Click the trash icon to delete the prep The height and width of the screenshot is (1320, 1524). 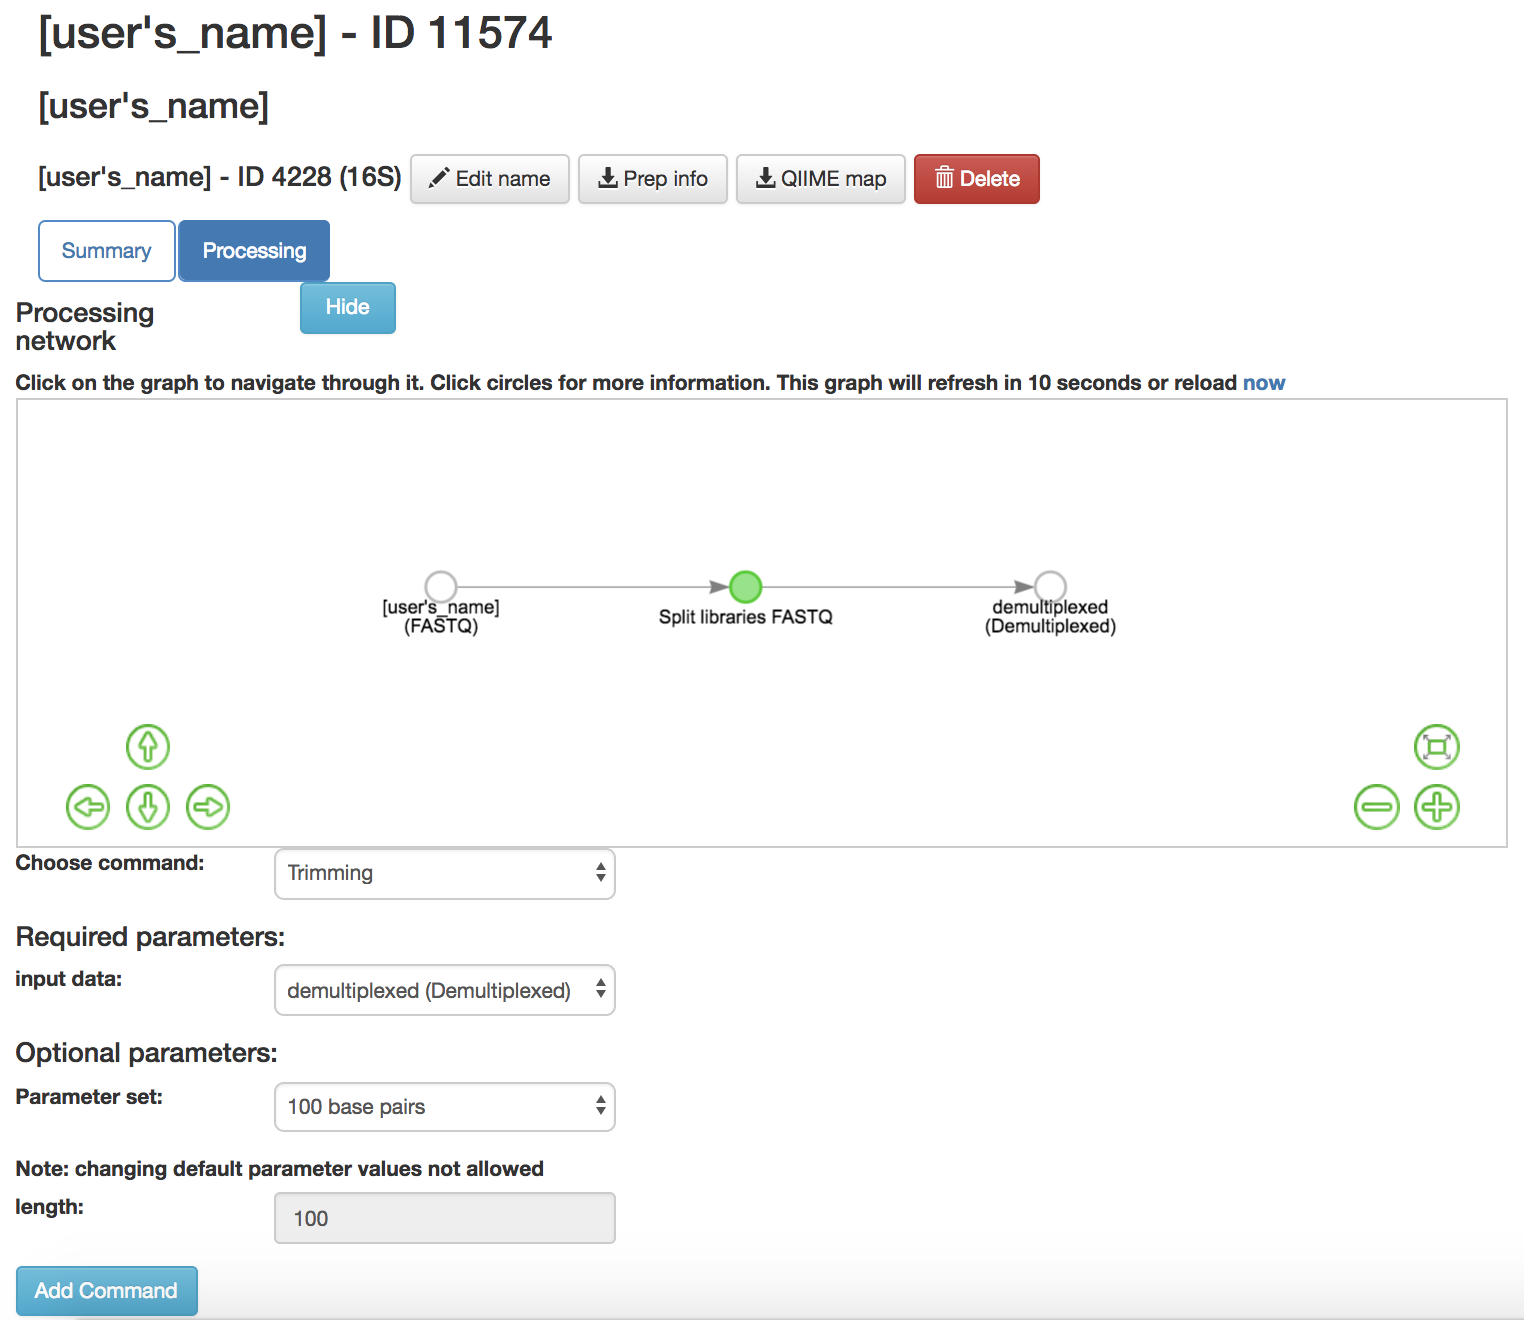point(944,178)
